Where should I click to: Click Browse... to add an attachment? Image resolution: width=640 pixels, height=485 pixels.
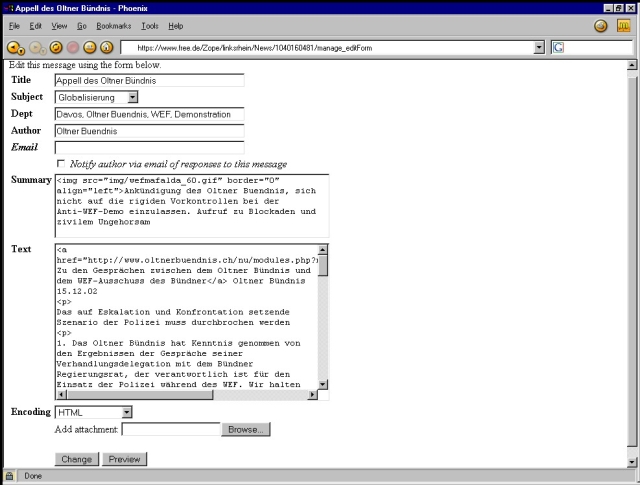pos(246,430)
